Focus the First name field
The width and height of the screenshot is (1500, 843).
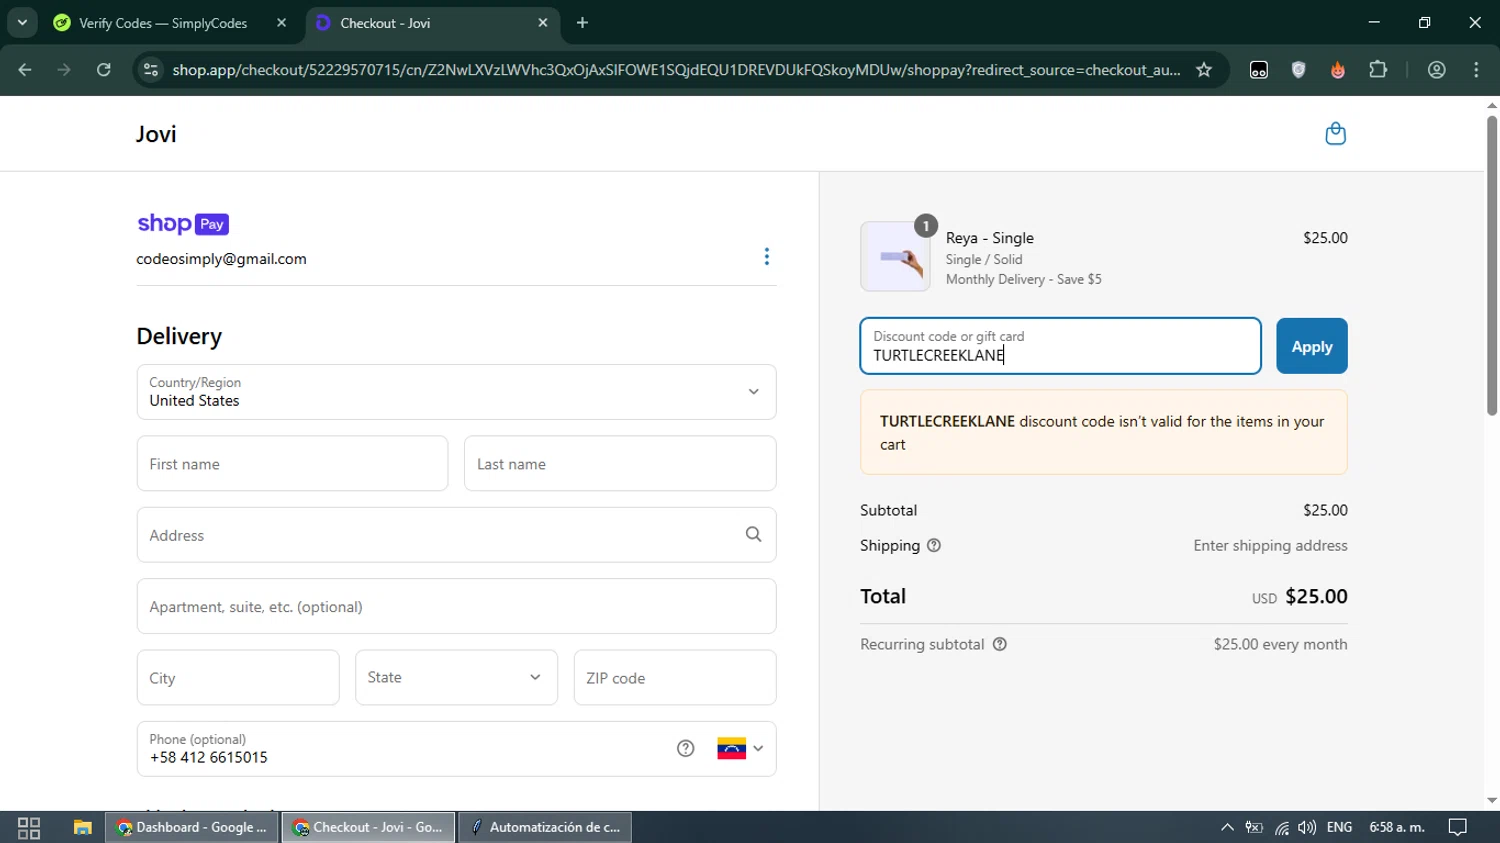tap(292, 464)
